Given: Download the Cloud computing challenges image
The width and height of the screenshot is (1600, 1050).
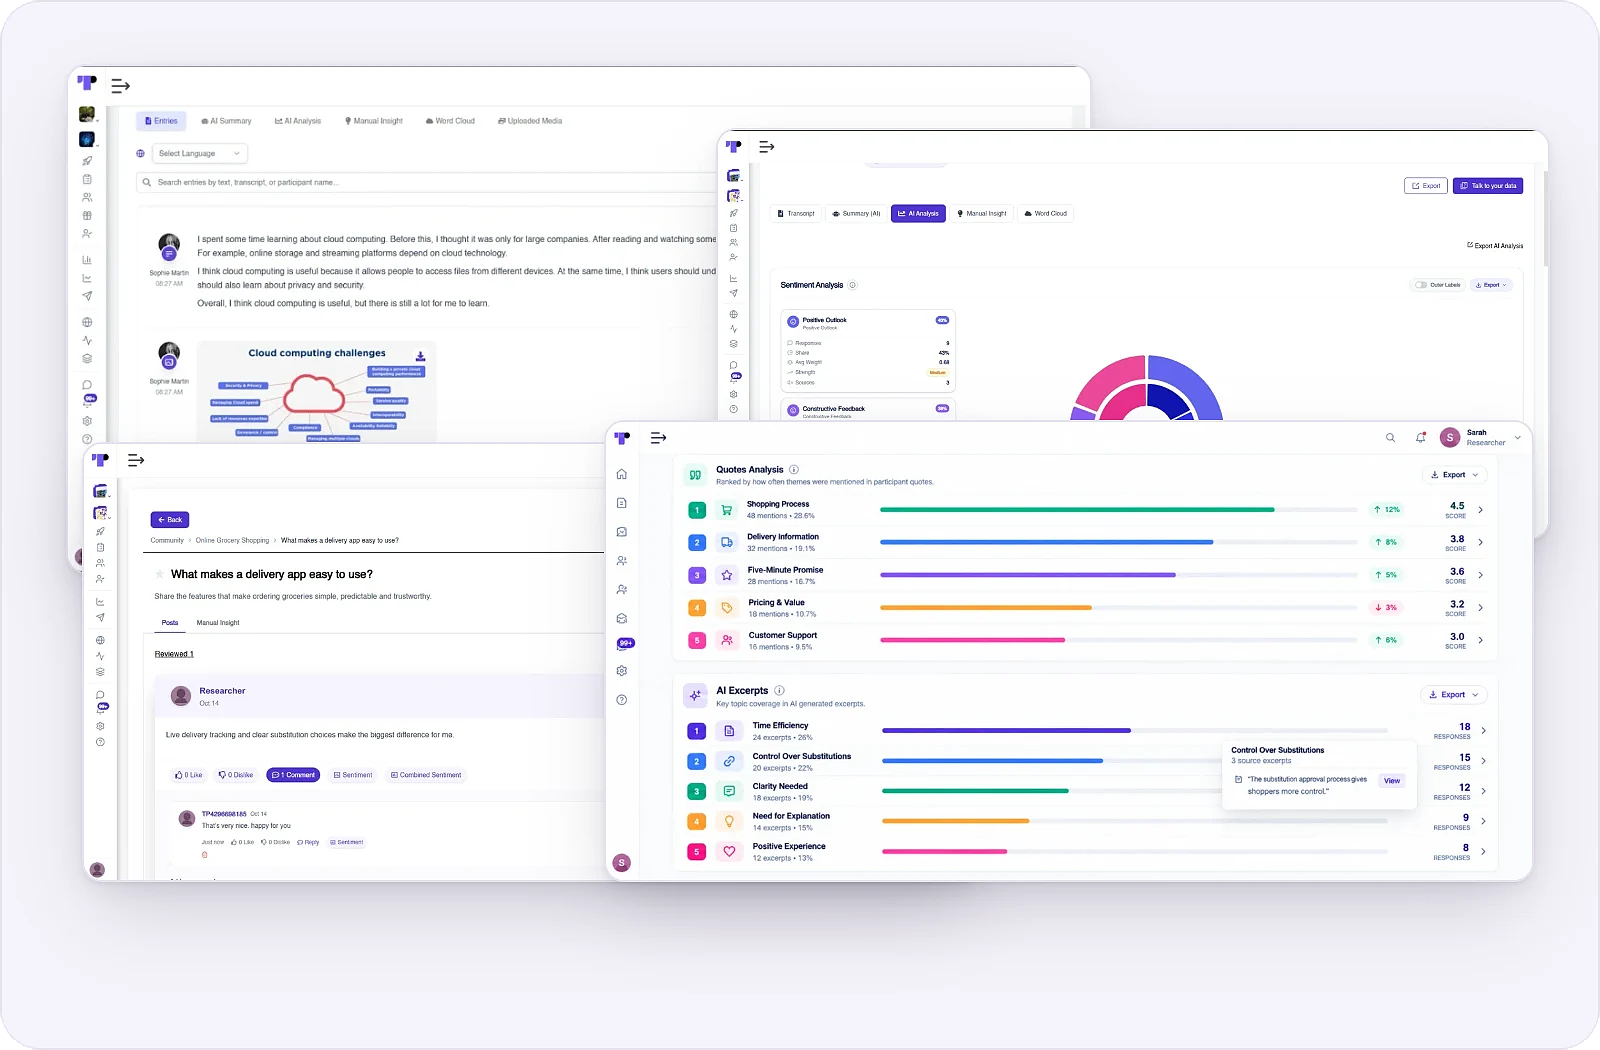Looking at the screenshot, I should (x=420, y=356).
